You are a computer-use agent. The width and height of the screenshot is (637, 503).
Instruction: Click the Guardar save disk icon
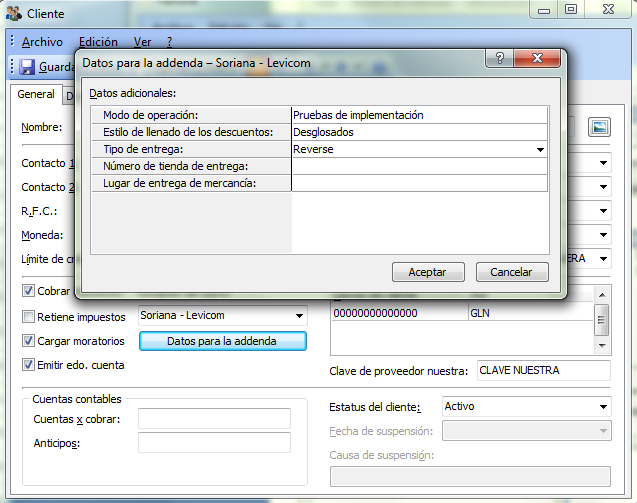click(27, 67)
